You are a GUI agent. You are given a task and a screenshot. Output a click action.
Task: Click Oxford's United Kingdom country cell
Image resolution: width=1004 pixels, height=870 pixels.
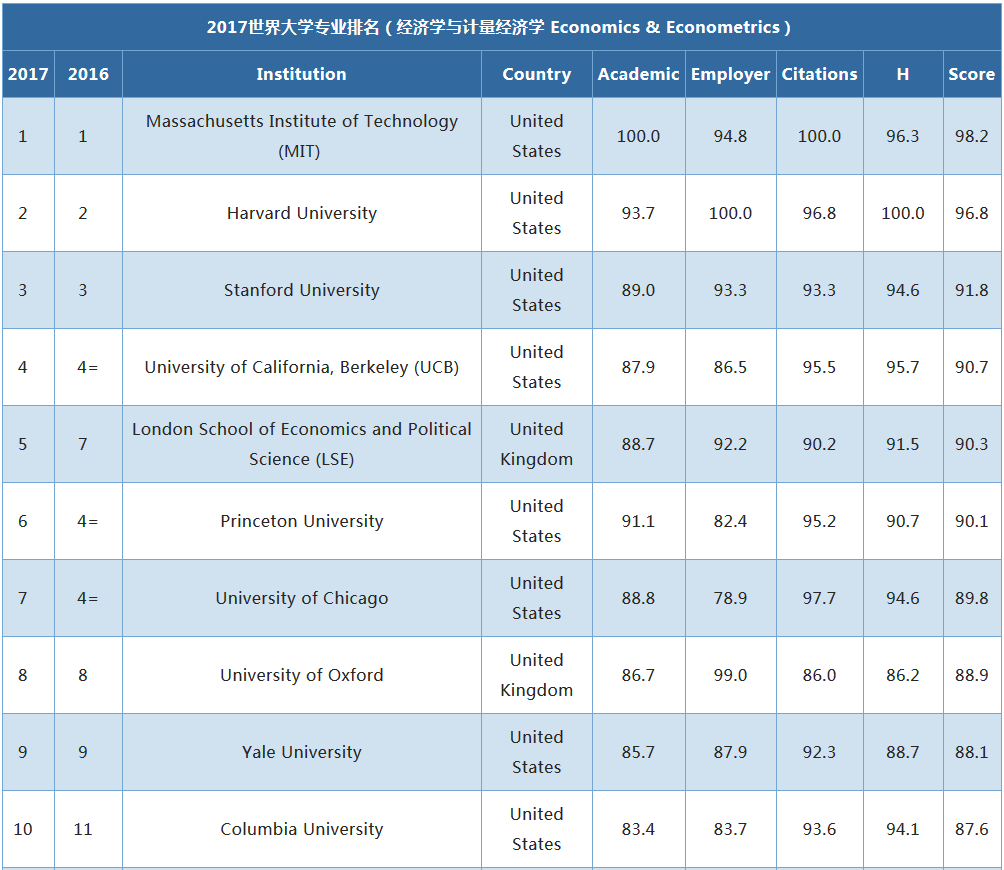537,675
